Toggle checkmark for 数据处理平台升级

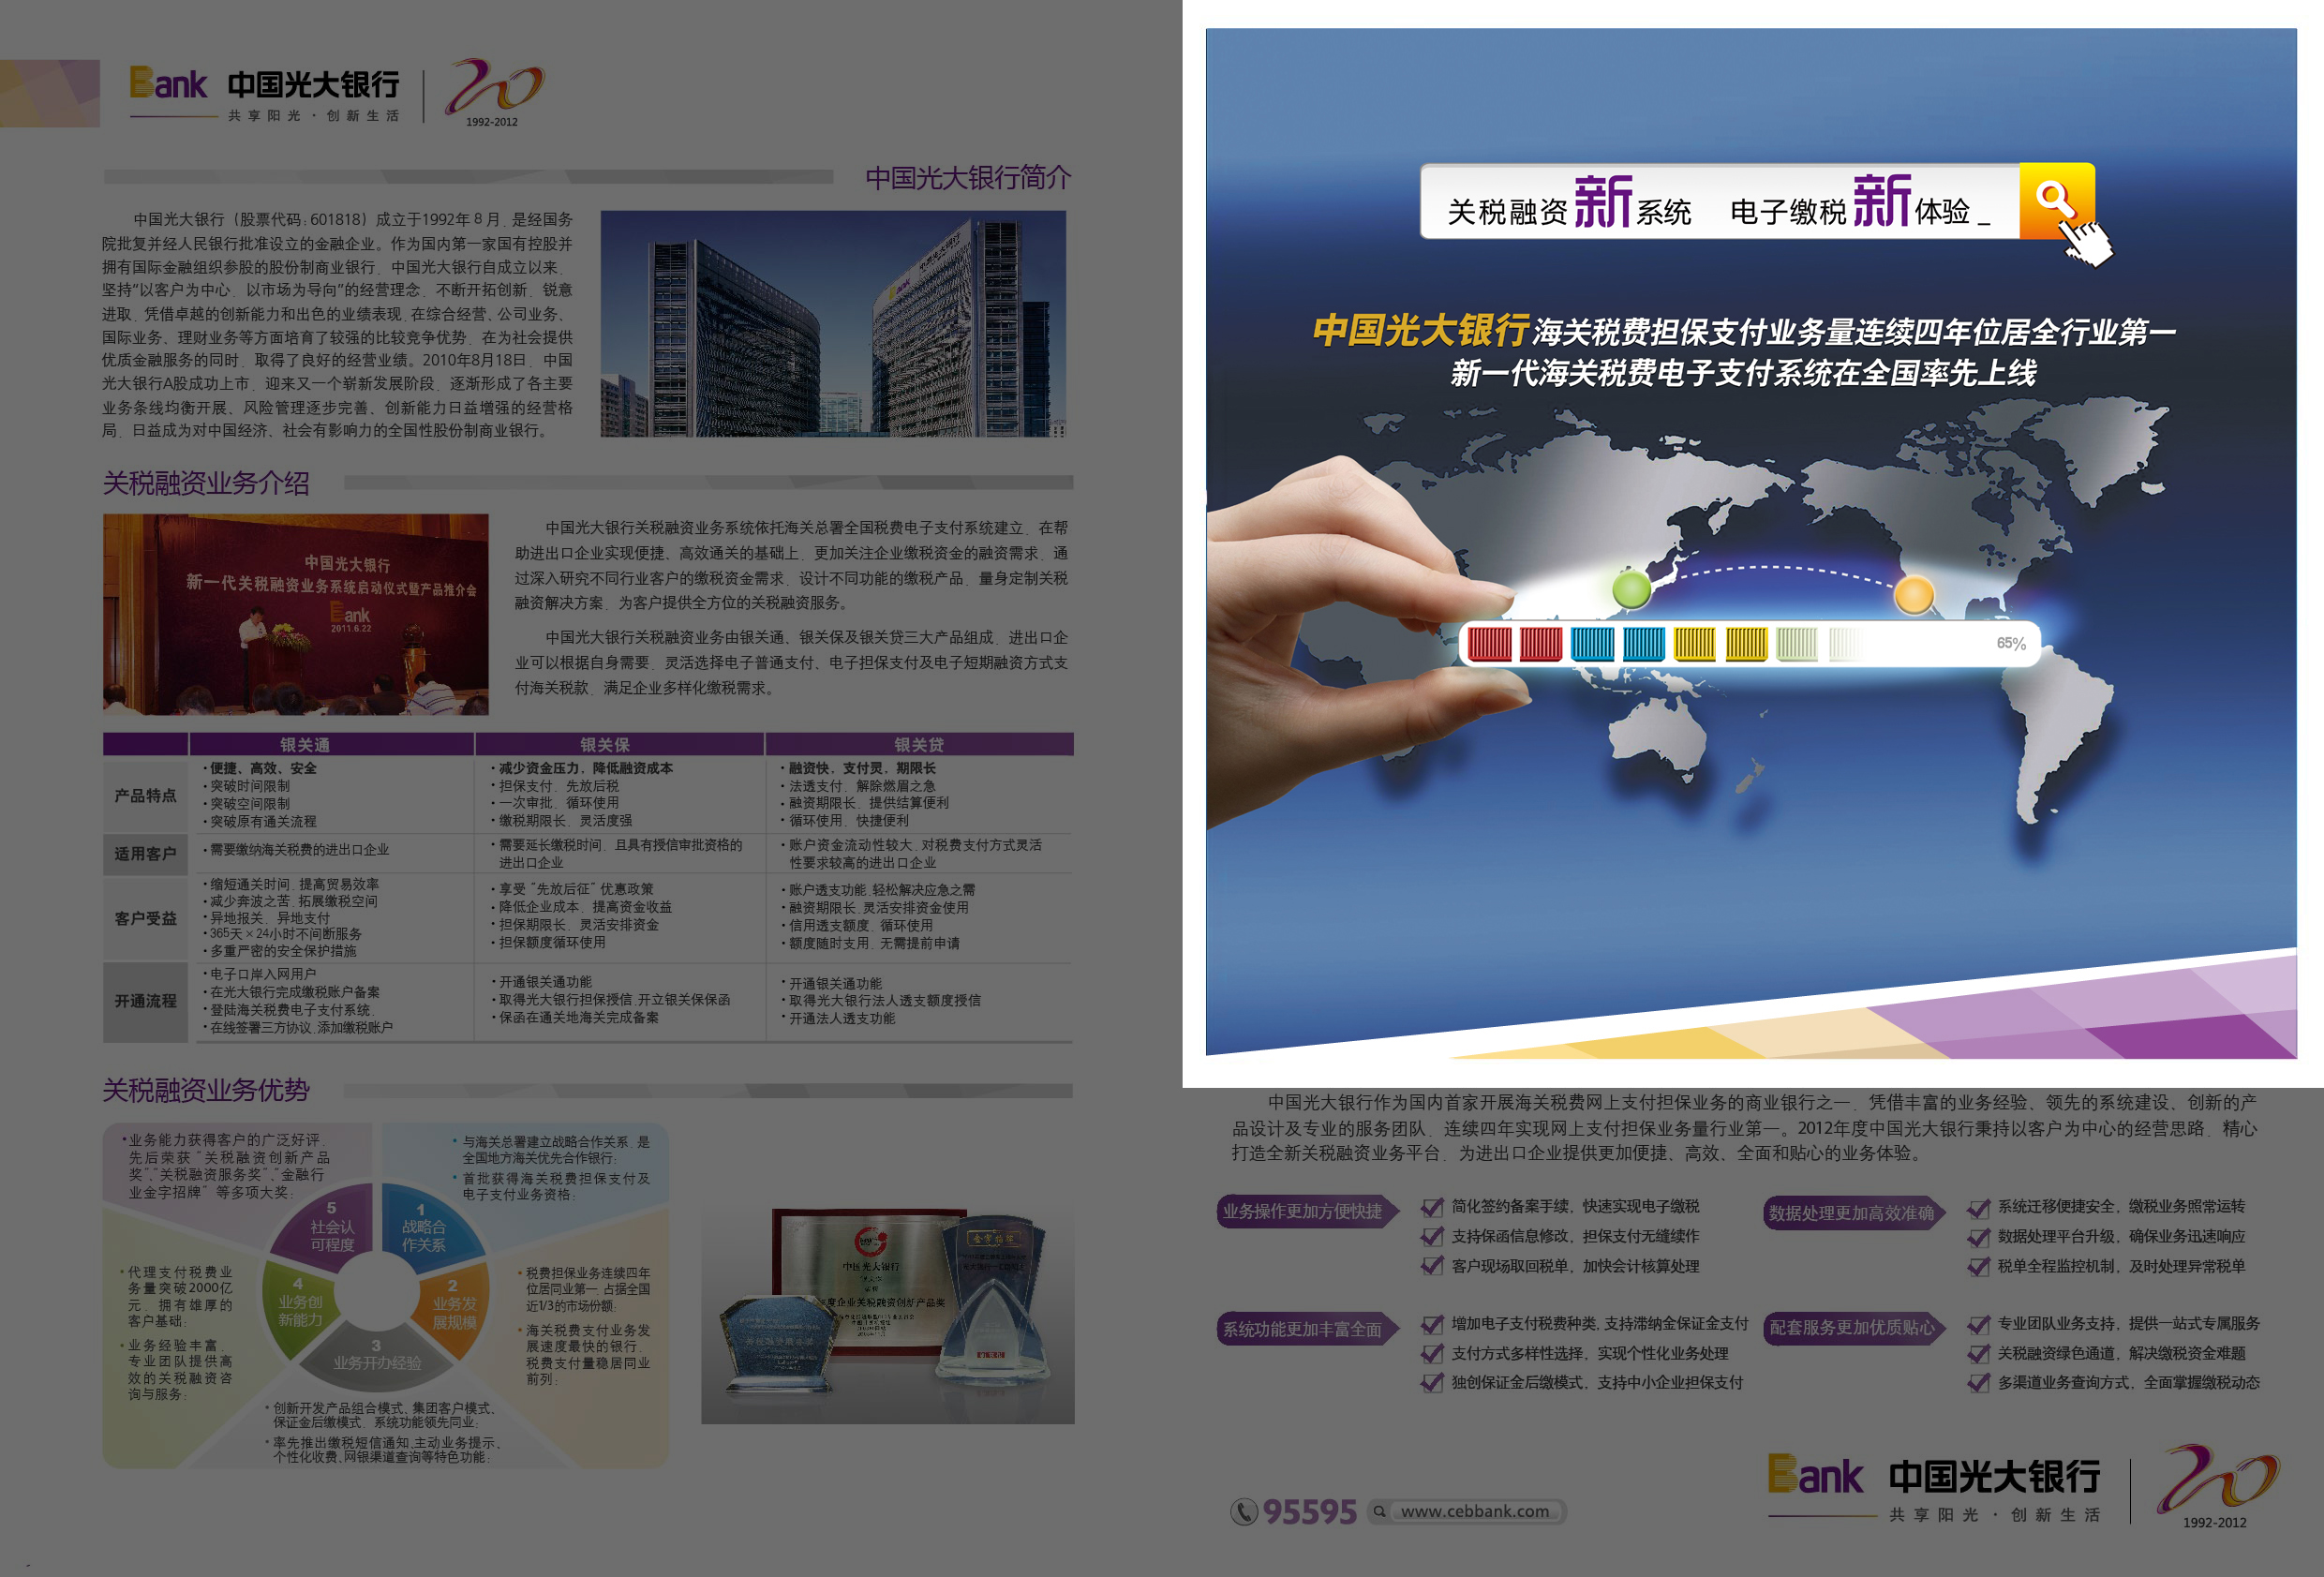[1978, 1237]
